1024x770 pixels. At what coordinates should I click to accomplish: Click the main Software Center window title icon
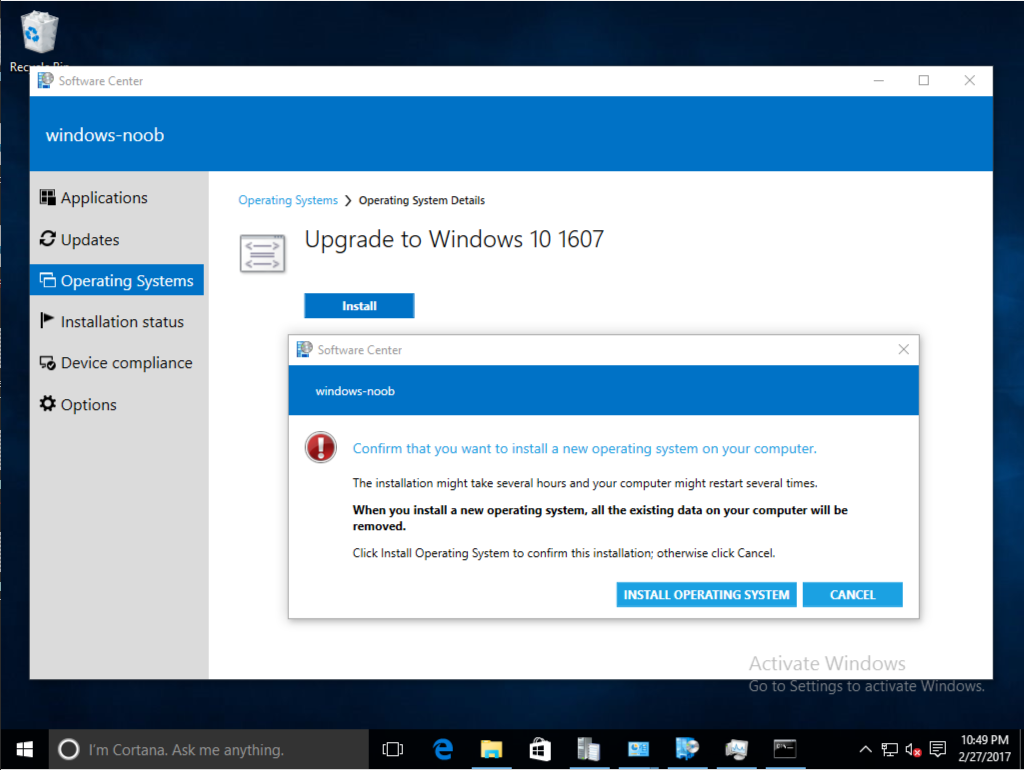coord(45,80)
